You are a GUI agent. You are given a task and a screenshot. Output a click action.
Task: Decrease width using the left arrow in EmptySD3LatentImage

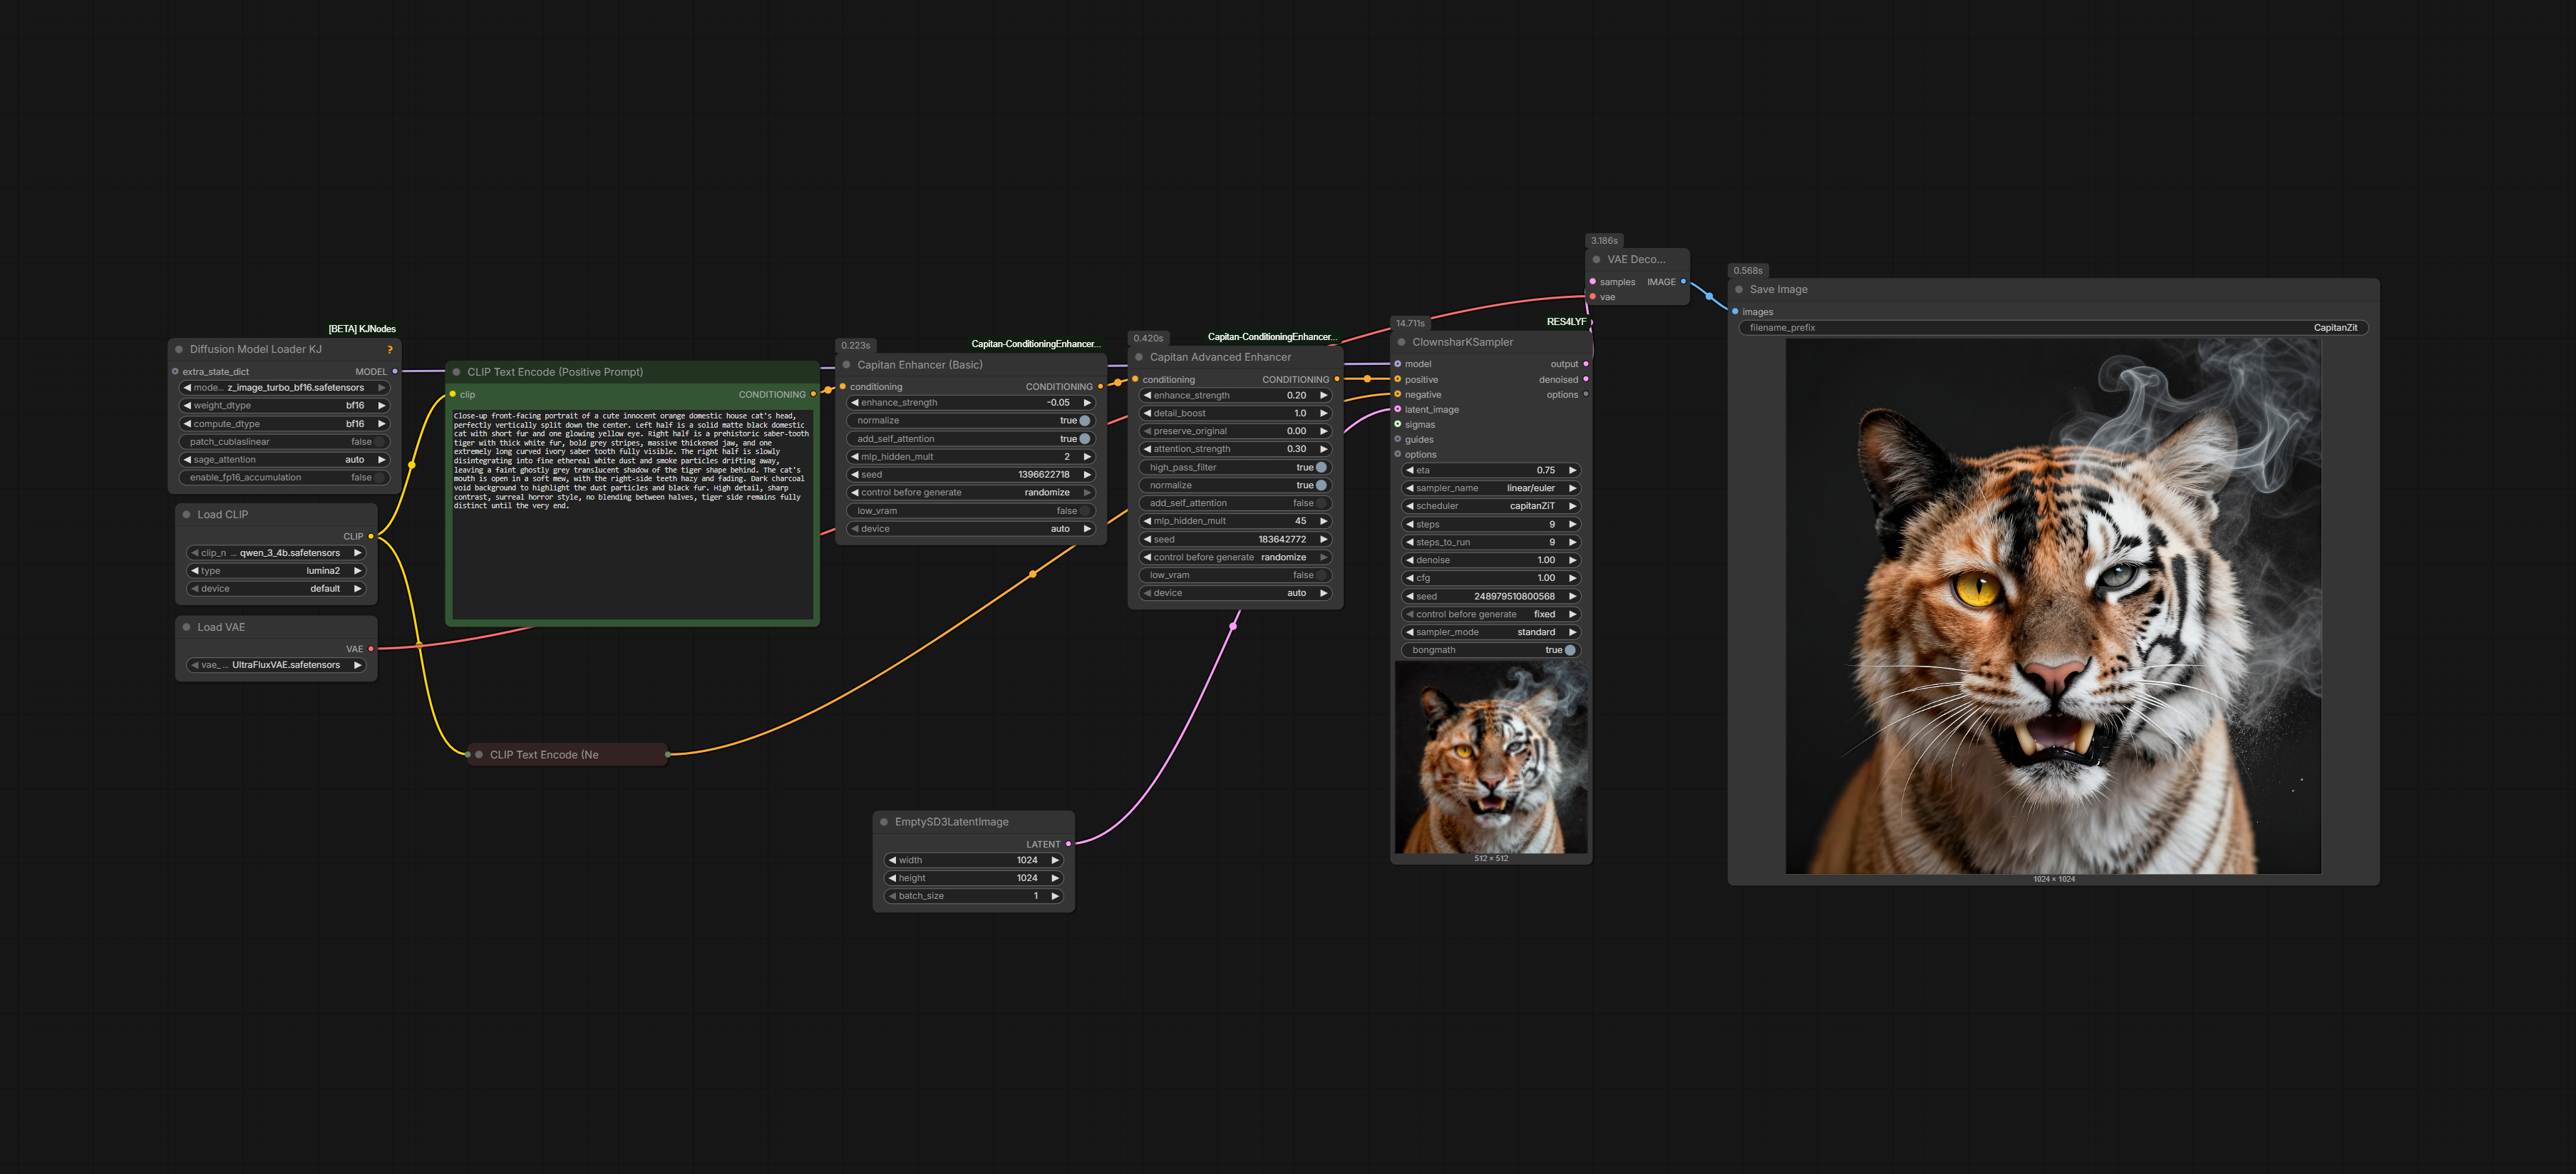pyautogui.click(x=892, y=860)
